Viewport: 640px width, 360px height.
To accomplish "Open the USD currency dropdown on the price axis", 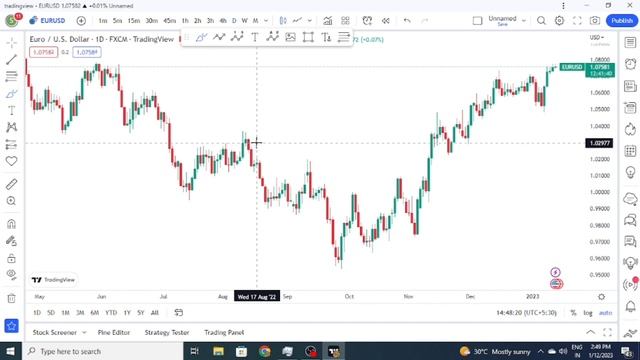I will click(x=597, y=38).
